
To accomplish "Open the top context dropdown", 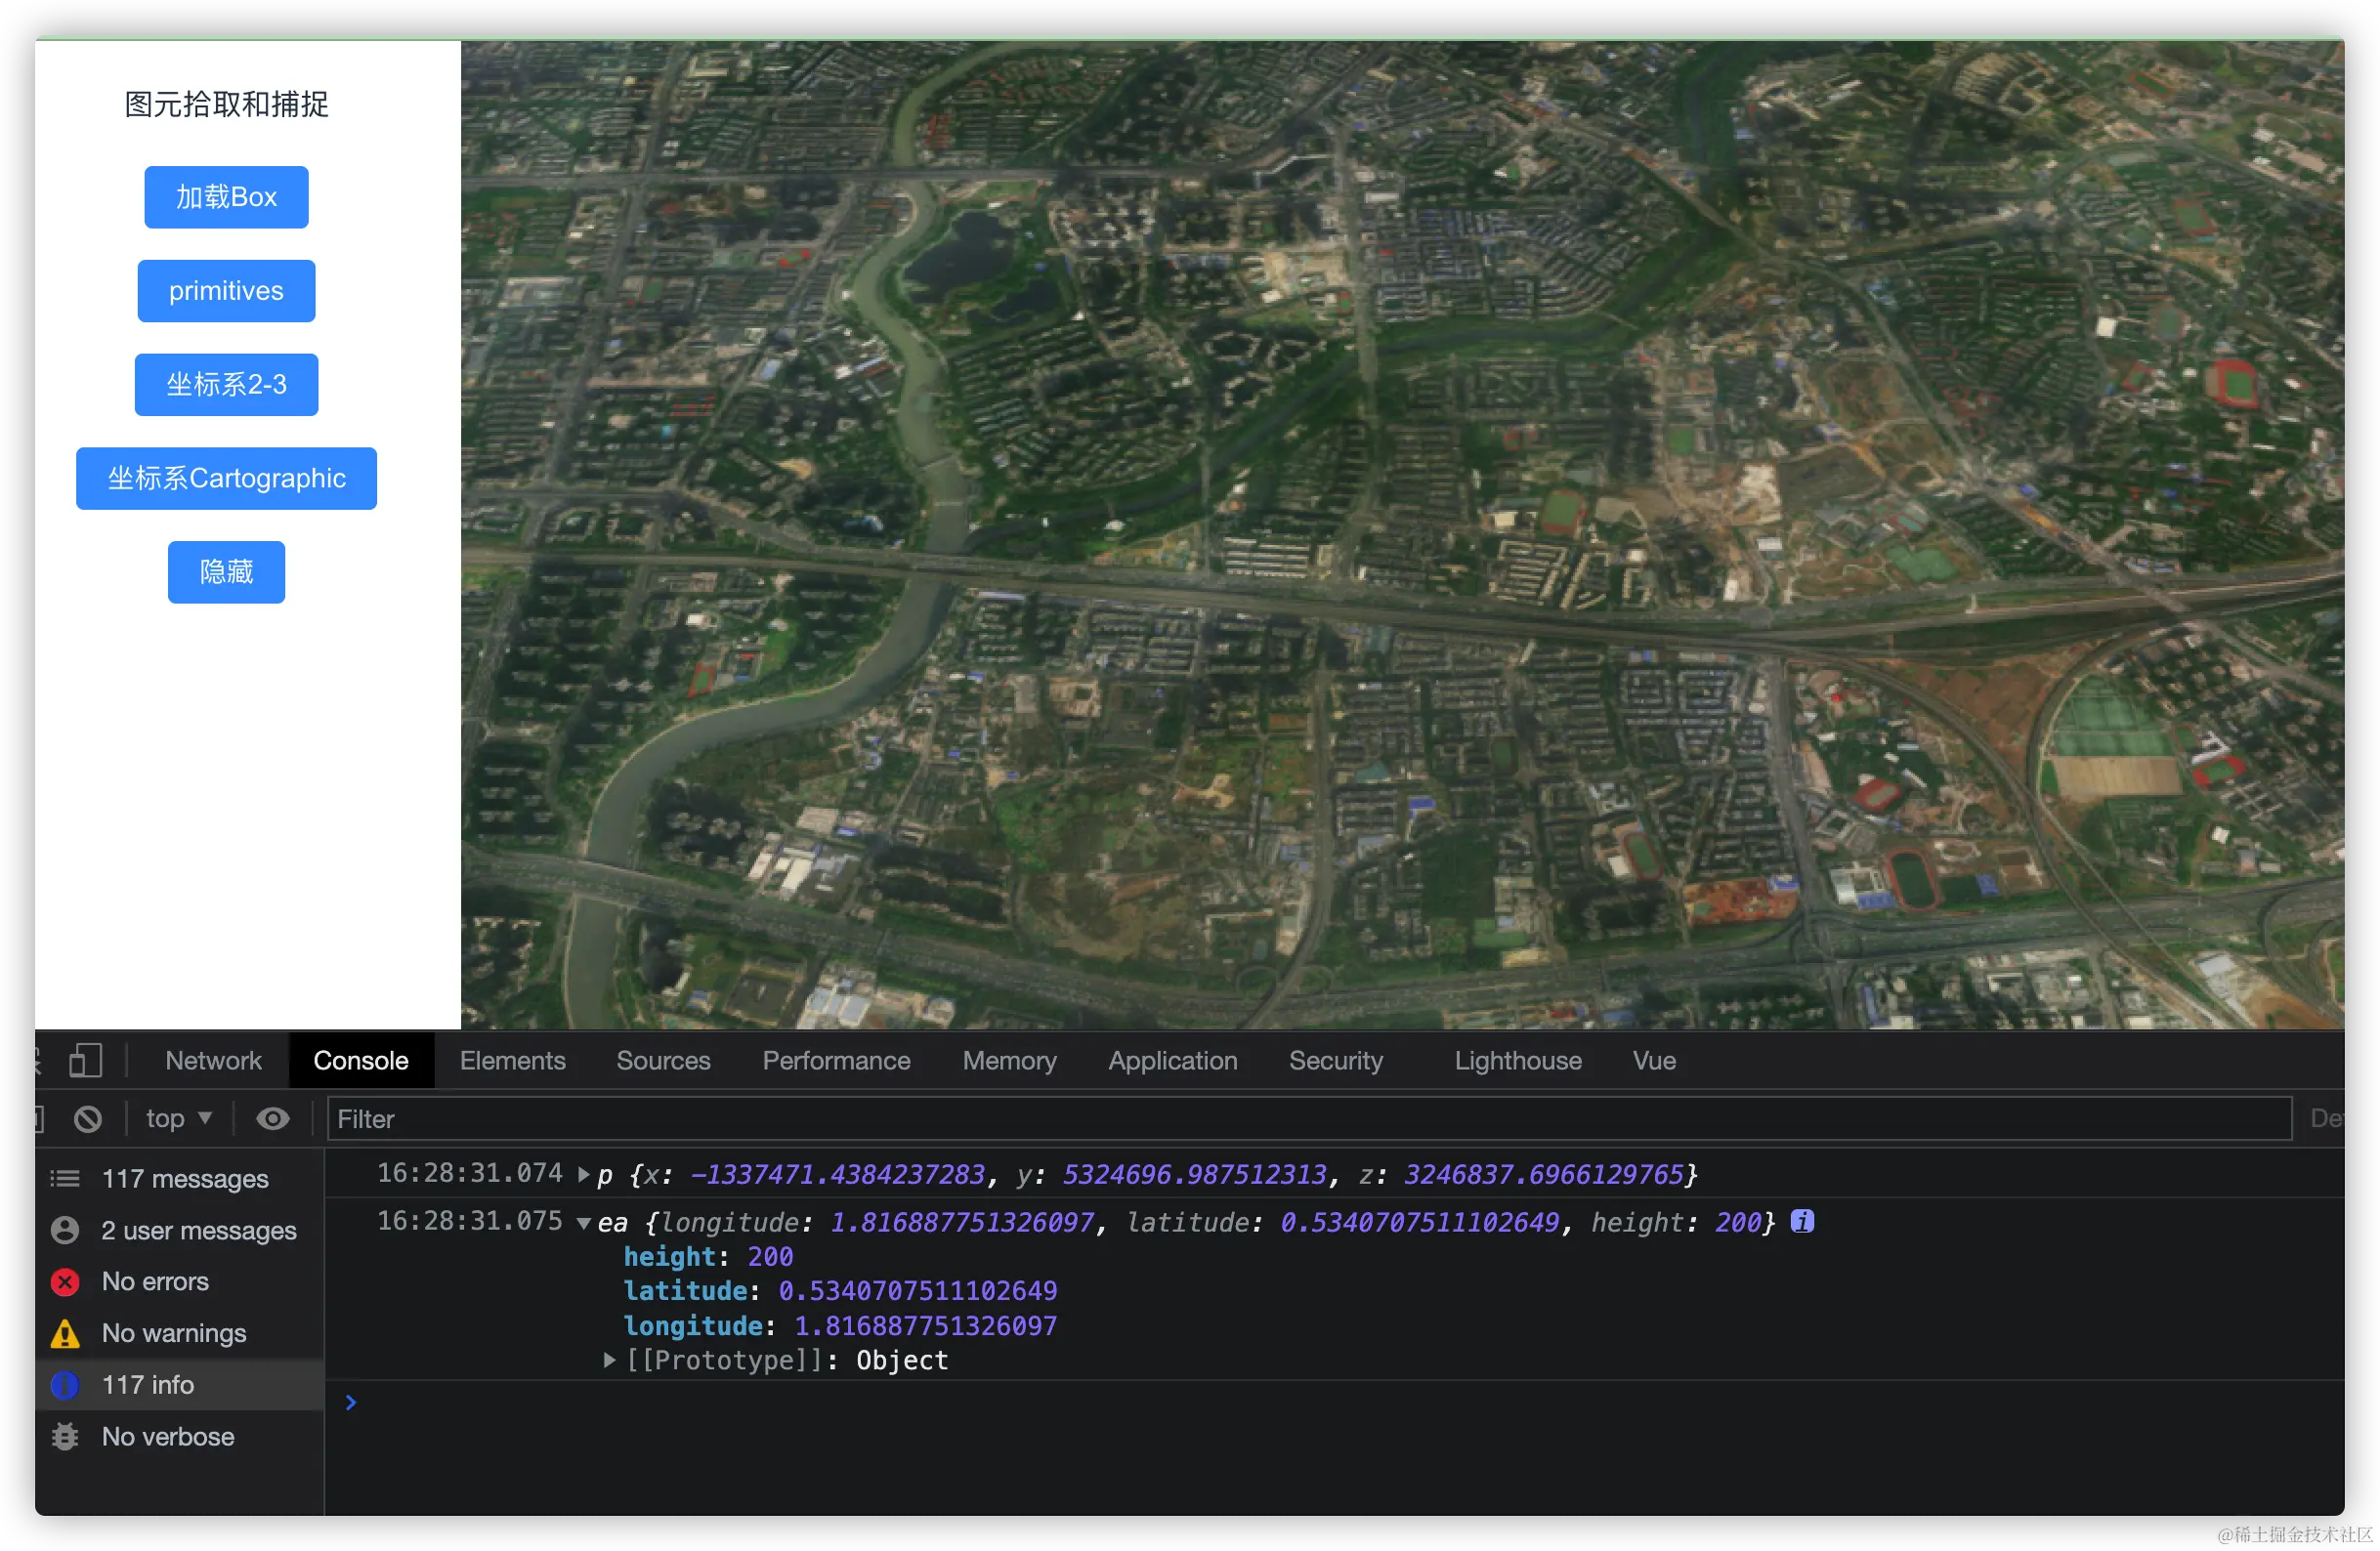I will (178, 1118).
